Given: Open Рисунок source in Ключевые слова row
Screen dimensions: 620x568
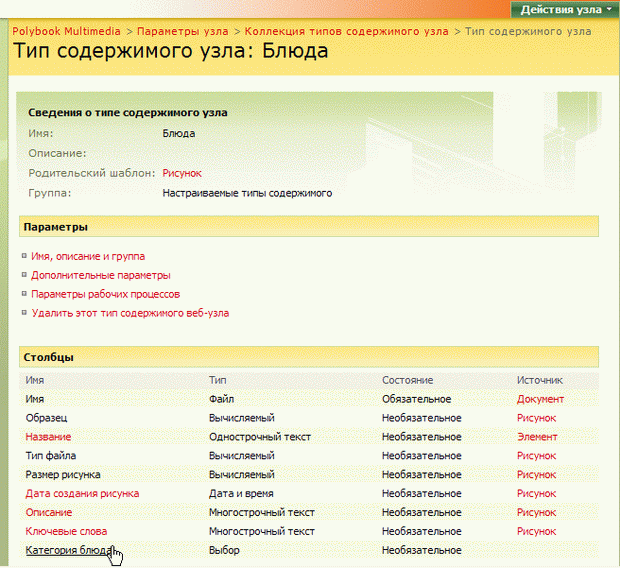Looking at the screenshot, I should point(537,531).
